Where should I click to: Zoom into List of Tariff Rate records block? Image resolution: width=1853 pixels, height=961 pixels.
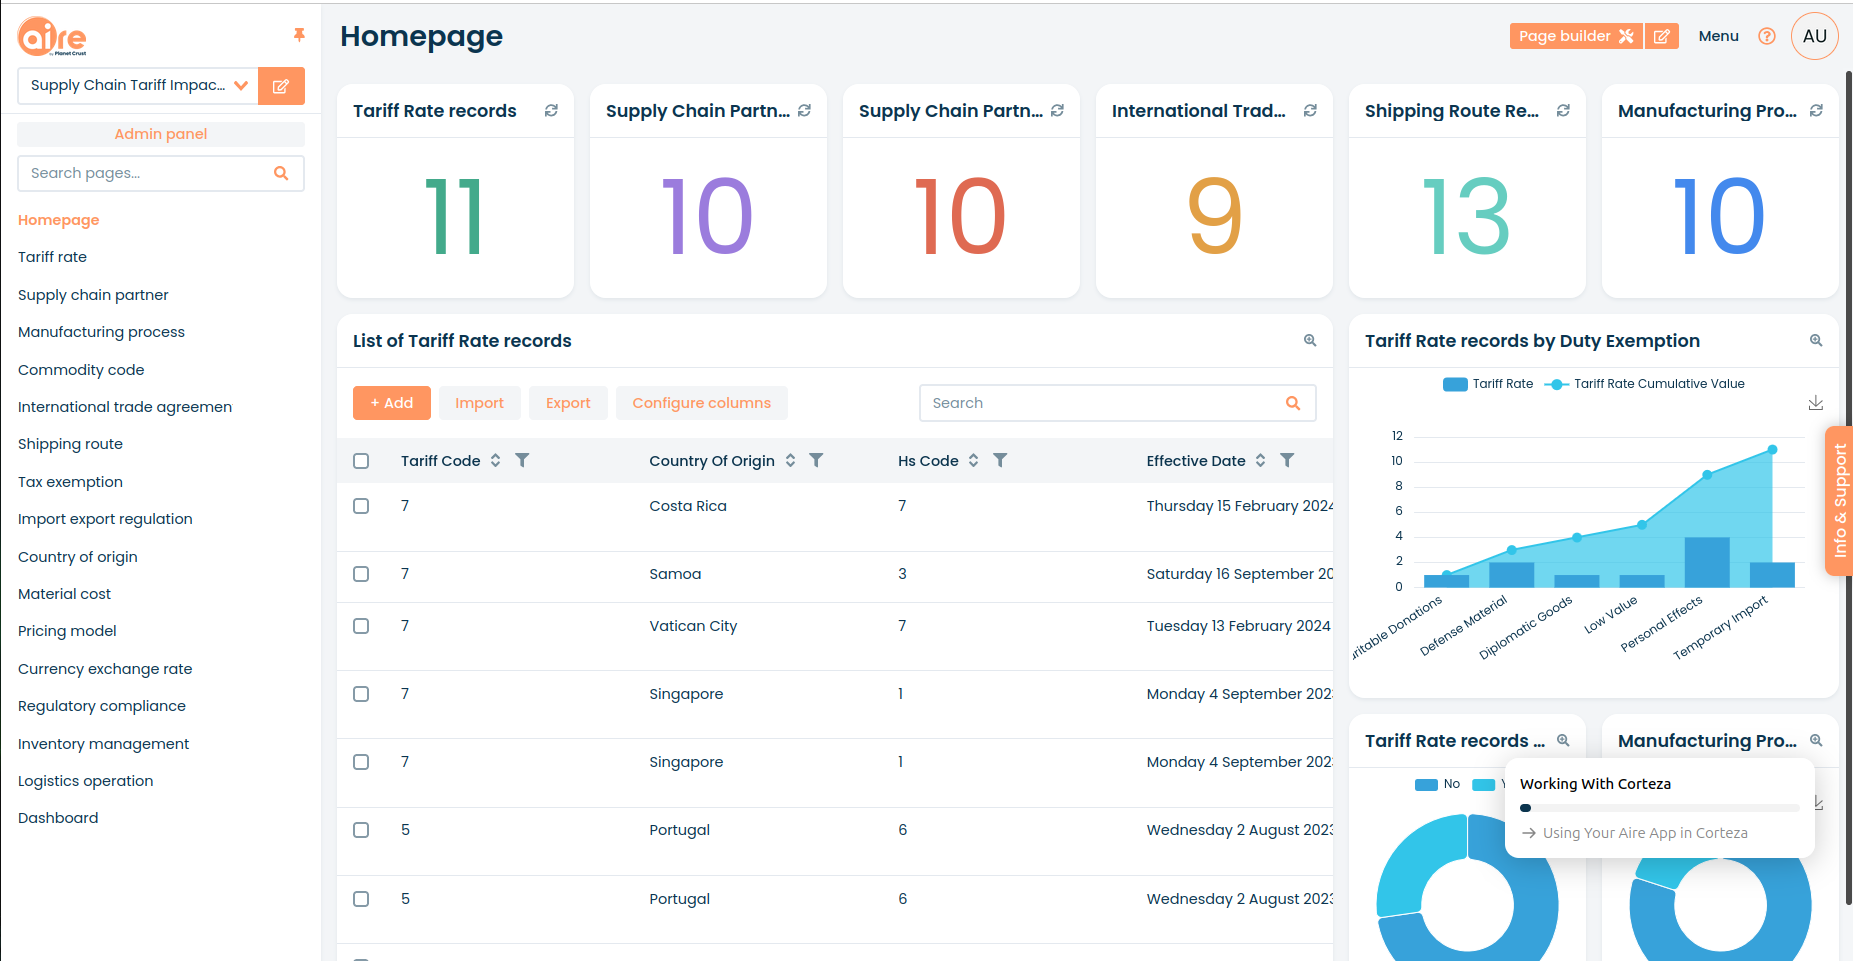pos(1310,341)
